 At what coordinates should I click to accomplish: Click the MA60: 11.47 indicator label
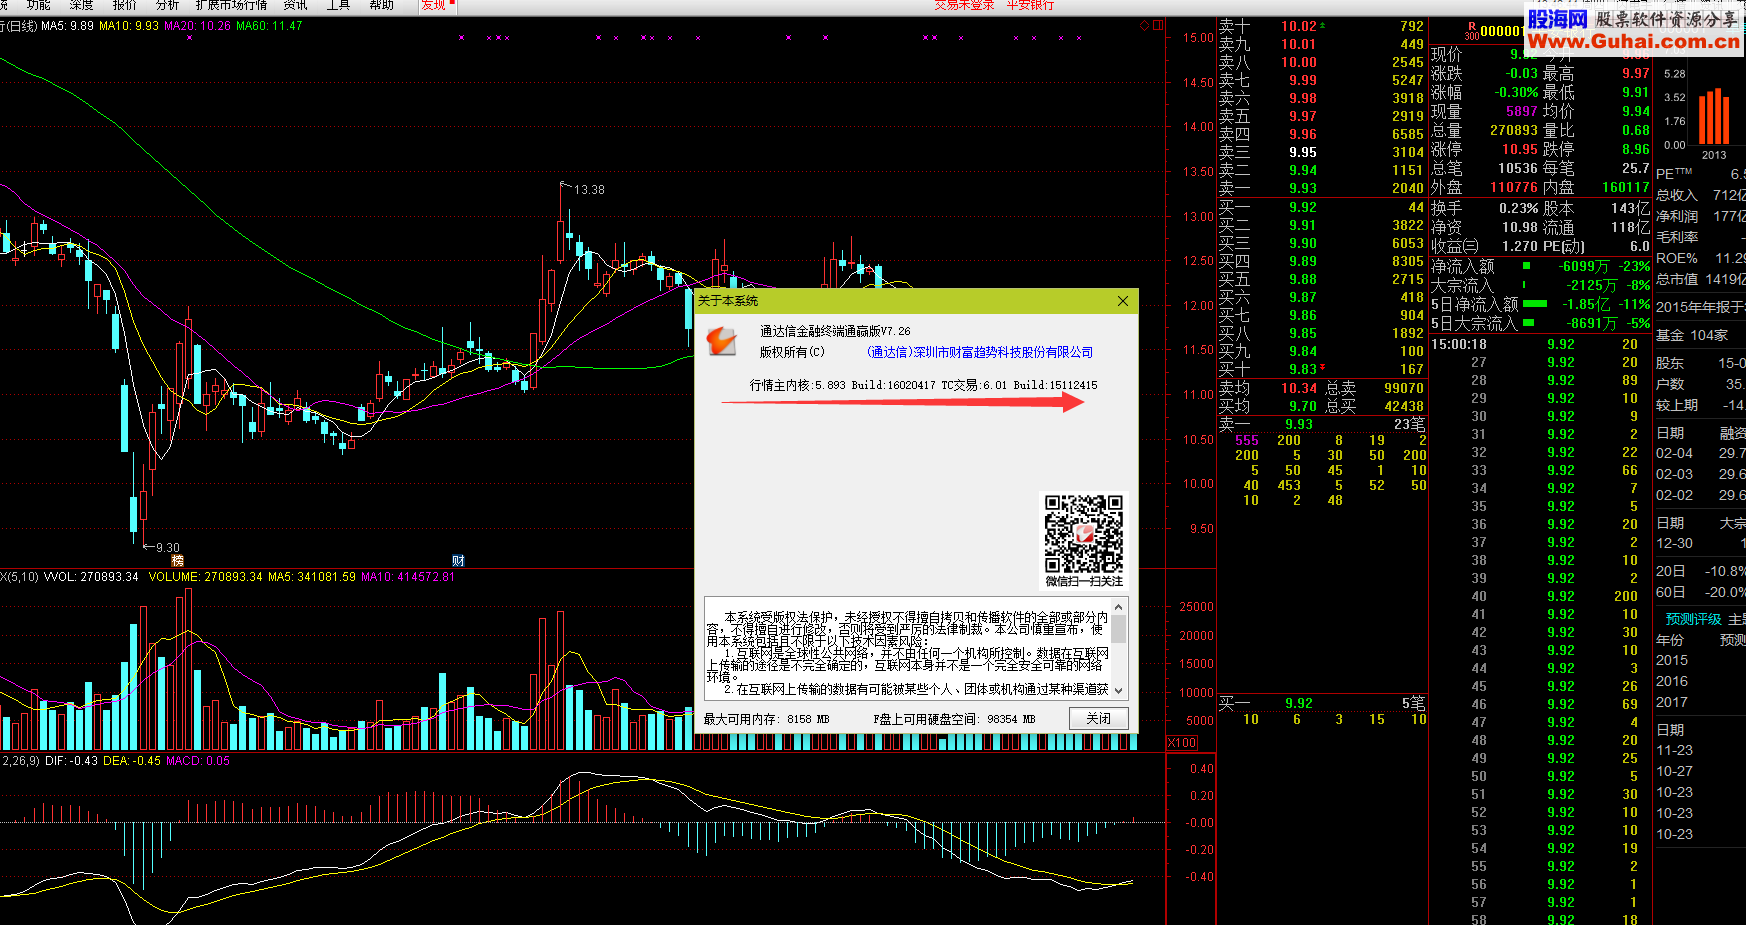269,26
